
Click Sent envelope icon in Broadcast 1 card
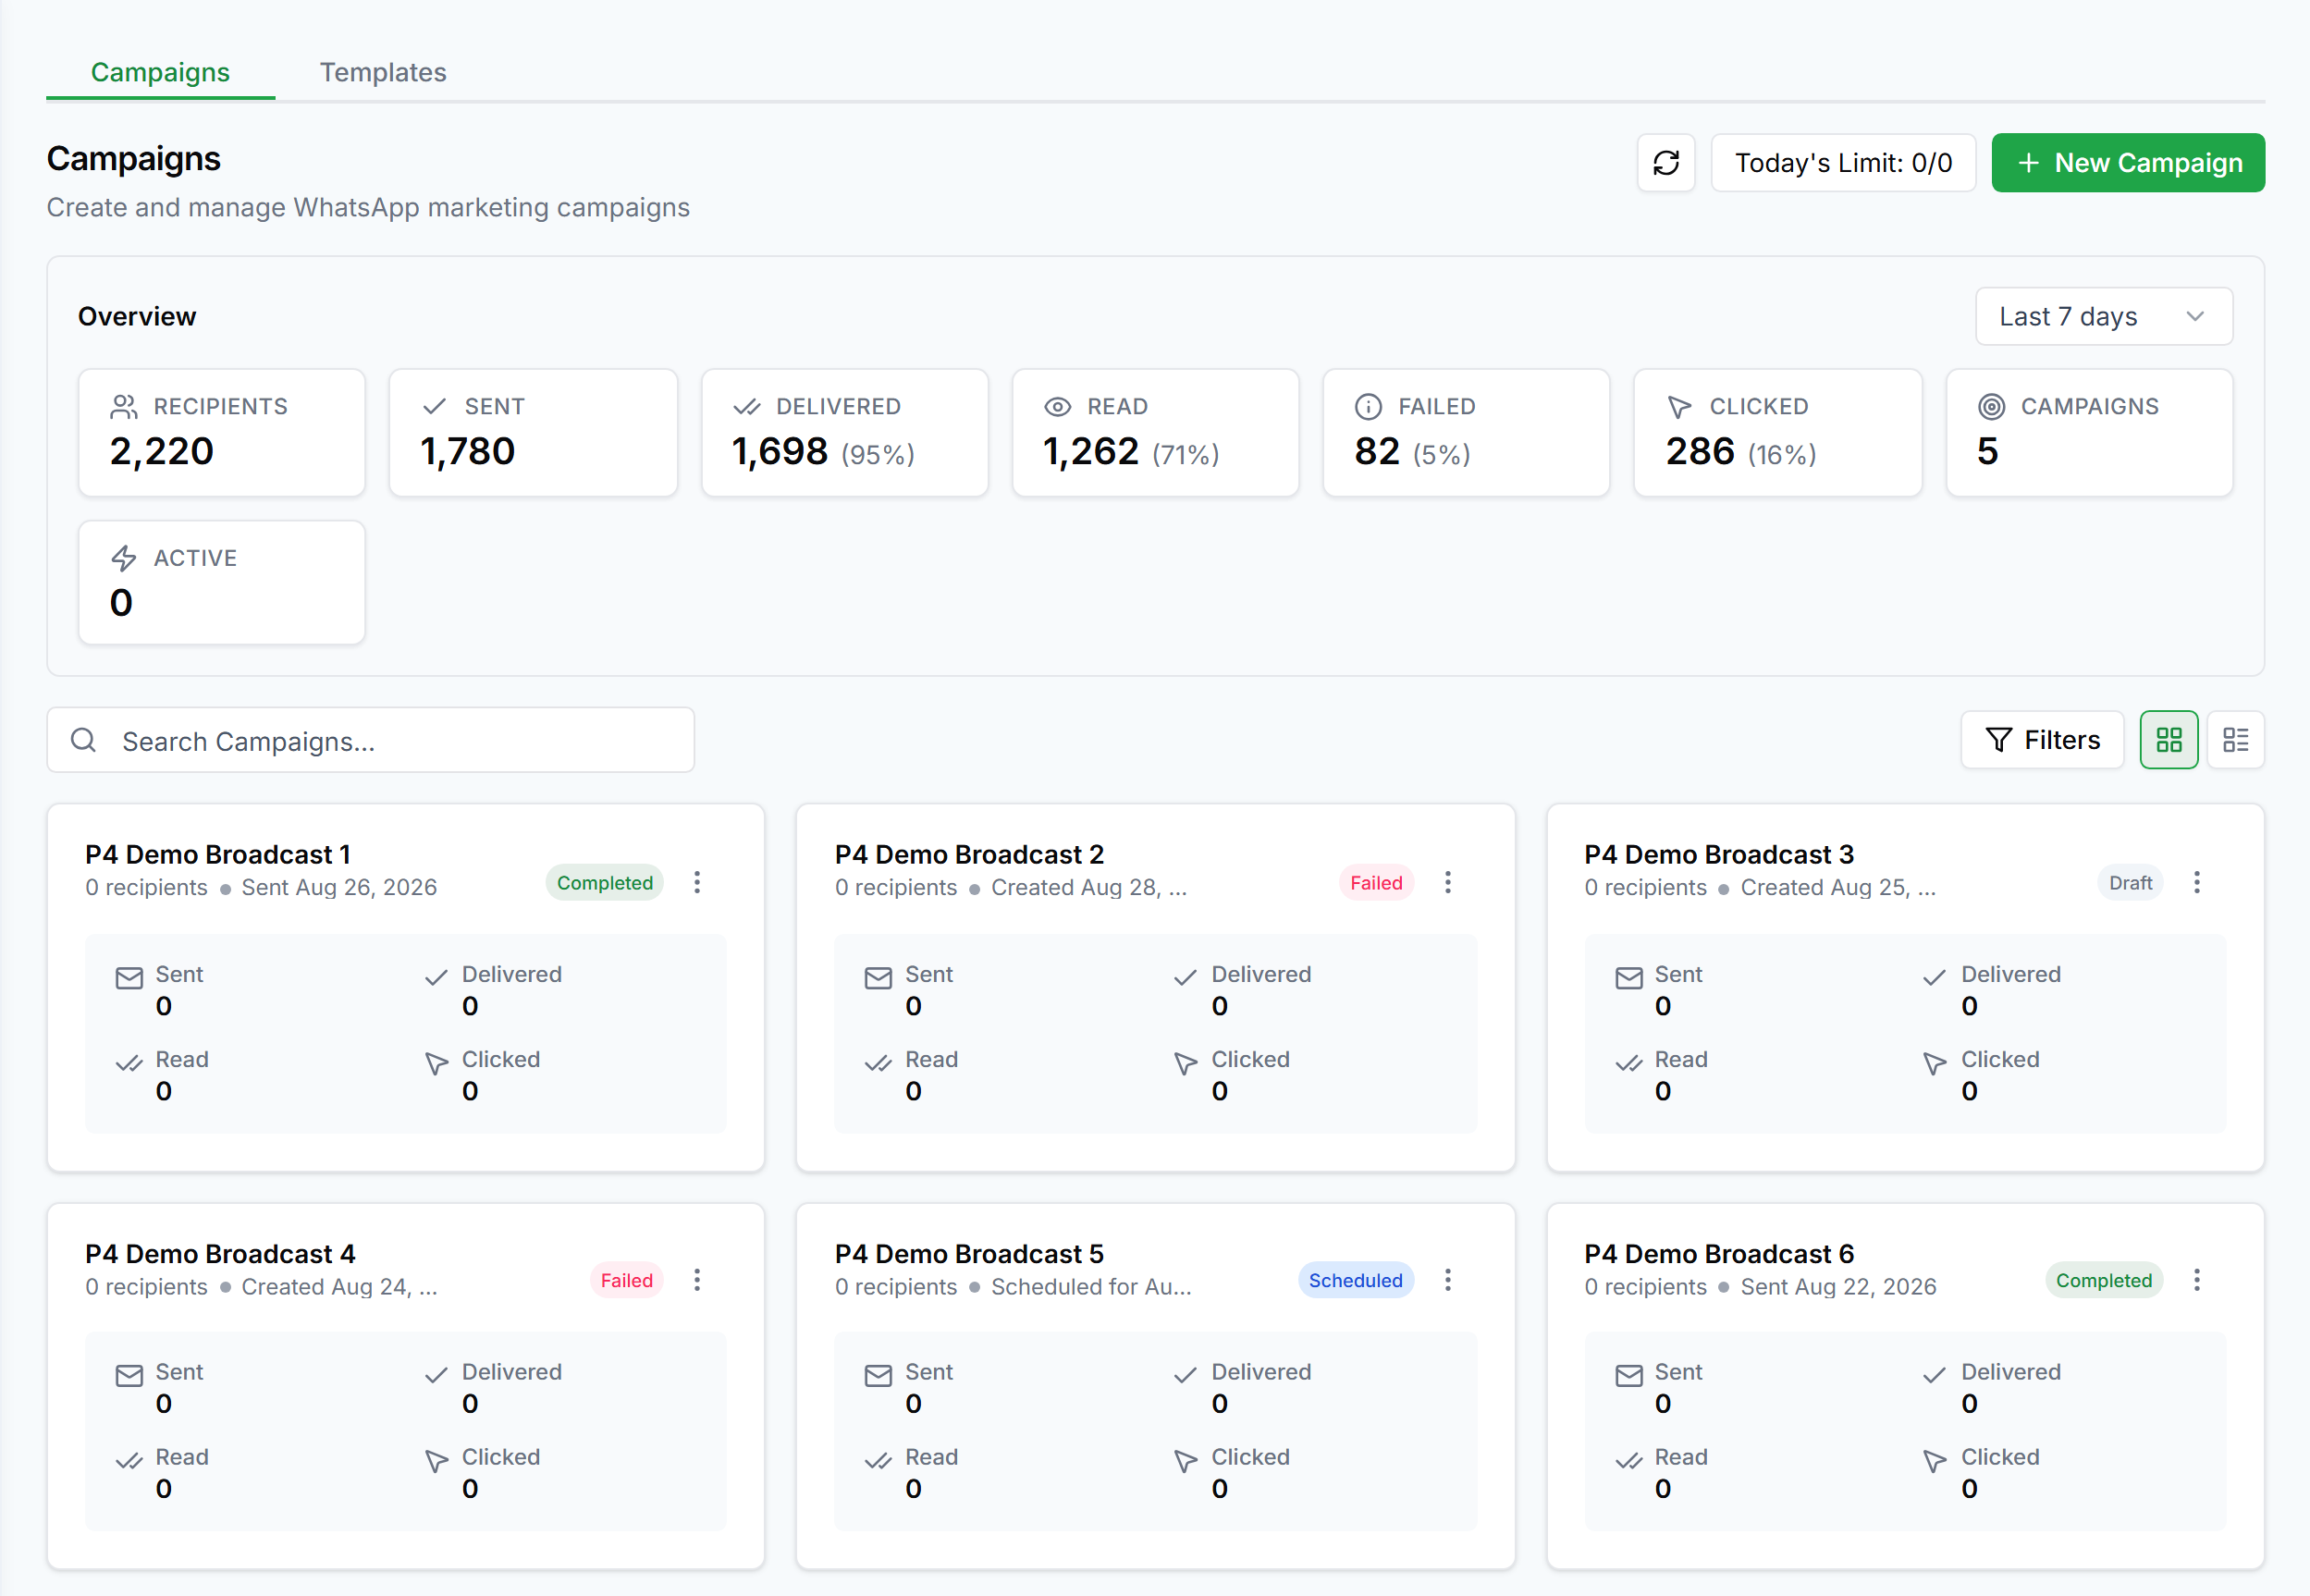coord(129,978)
